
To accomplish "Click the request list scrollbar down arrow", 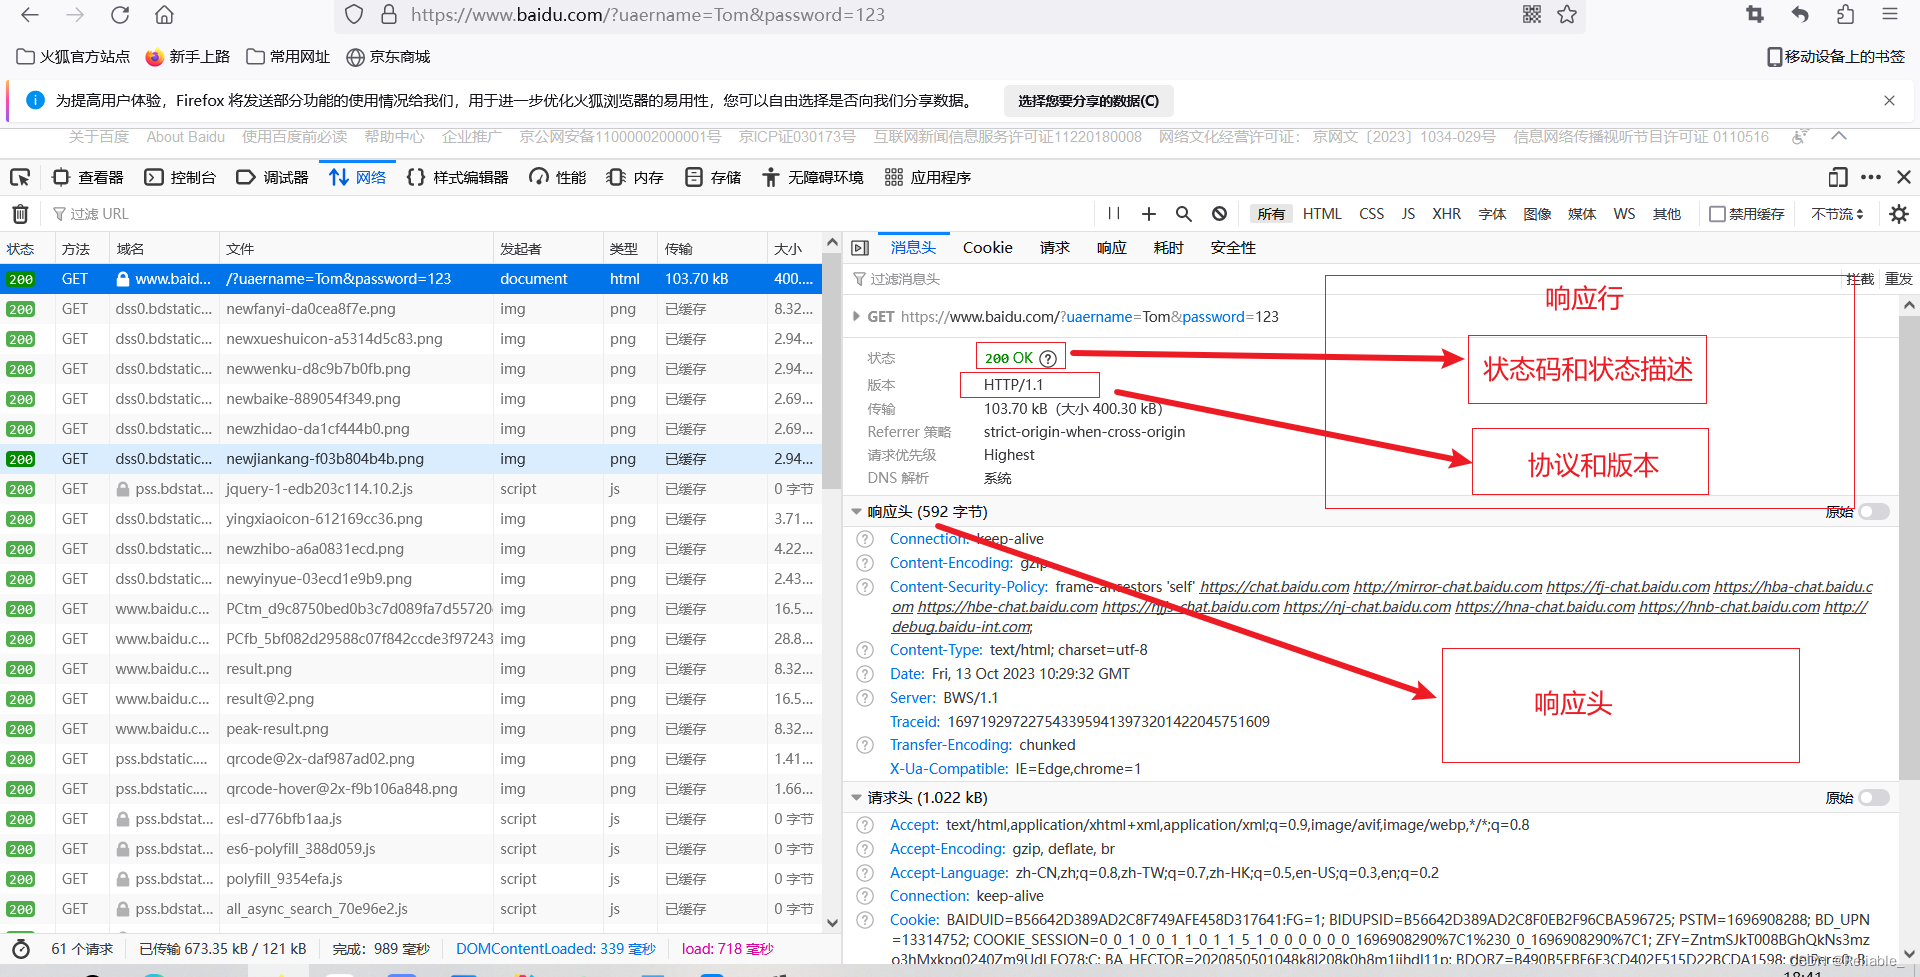I will tap(832, 923).
